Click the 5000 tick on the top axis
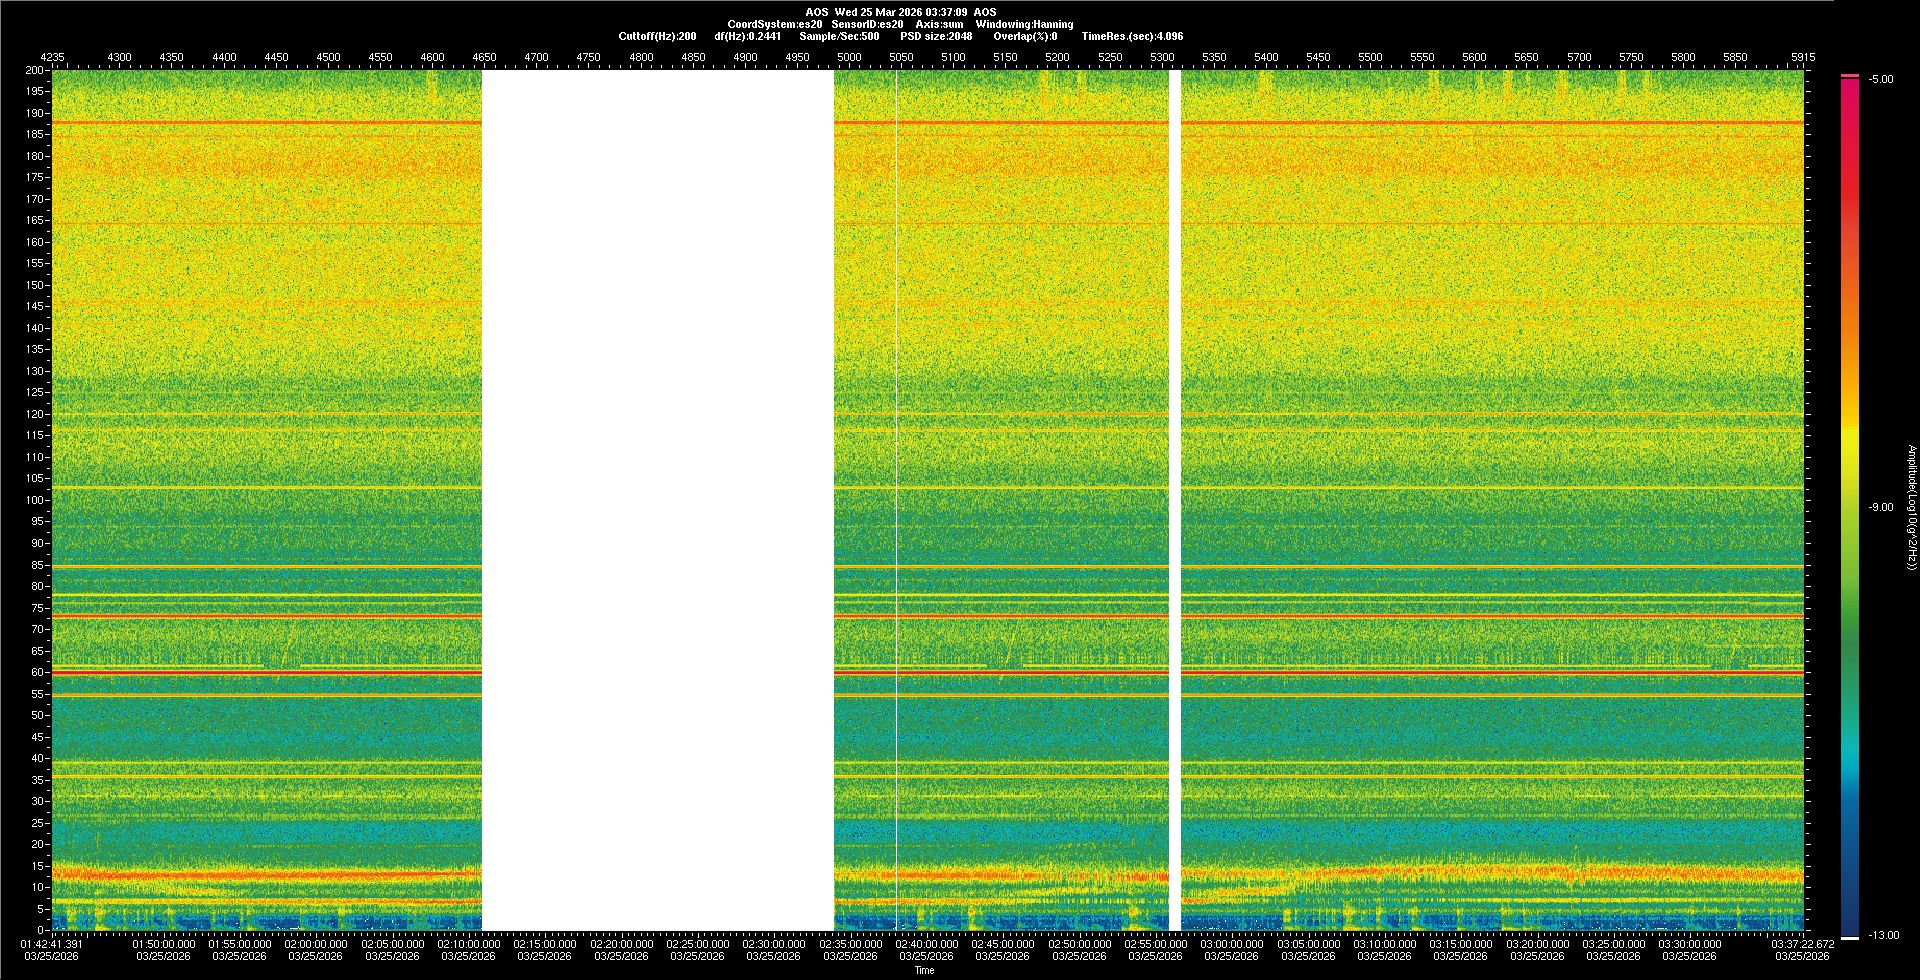1920x980 pixels. click(x=849, y=57)
